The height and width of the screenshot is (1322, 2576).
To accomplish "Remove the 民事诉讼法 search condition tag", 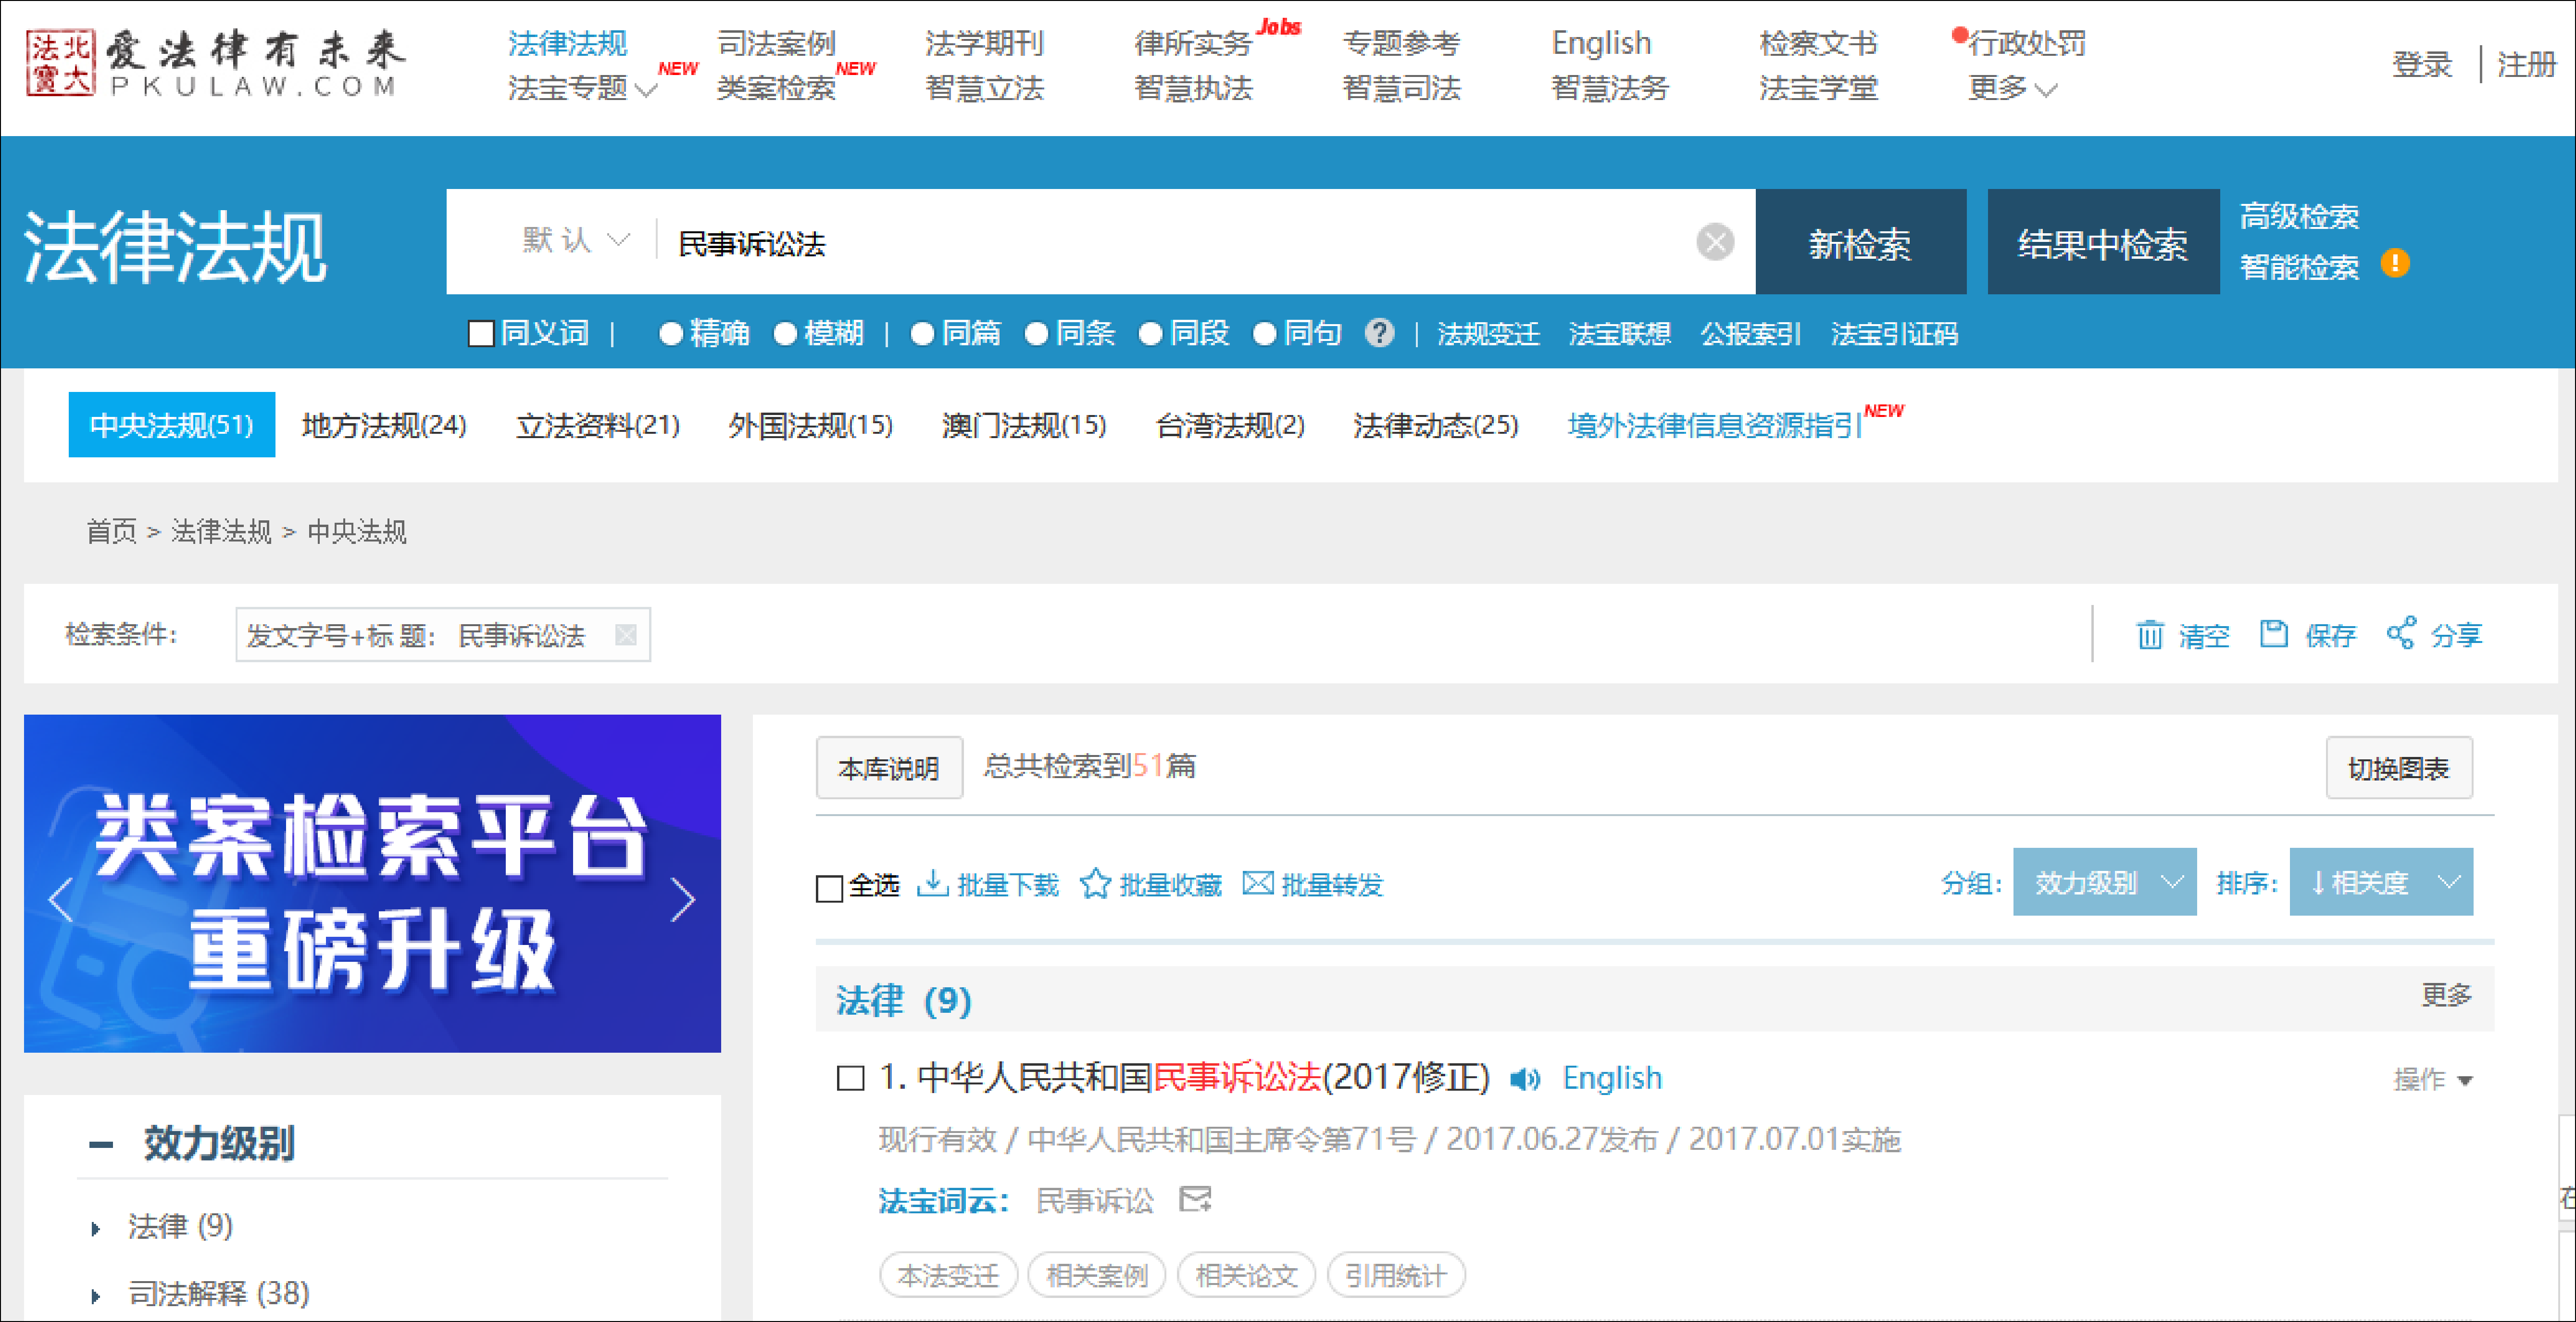I will (x=626, y=634).
